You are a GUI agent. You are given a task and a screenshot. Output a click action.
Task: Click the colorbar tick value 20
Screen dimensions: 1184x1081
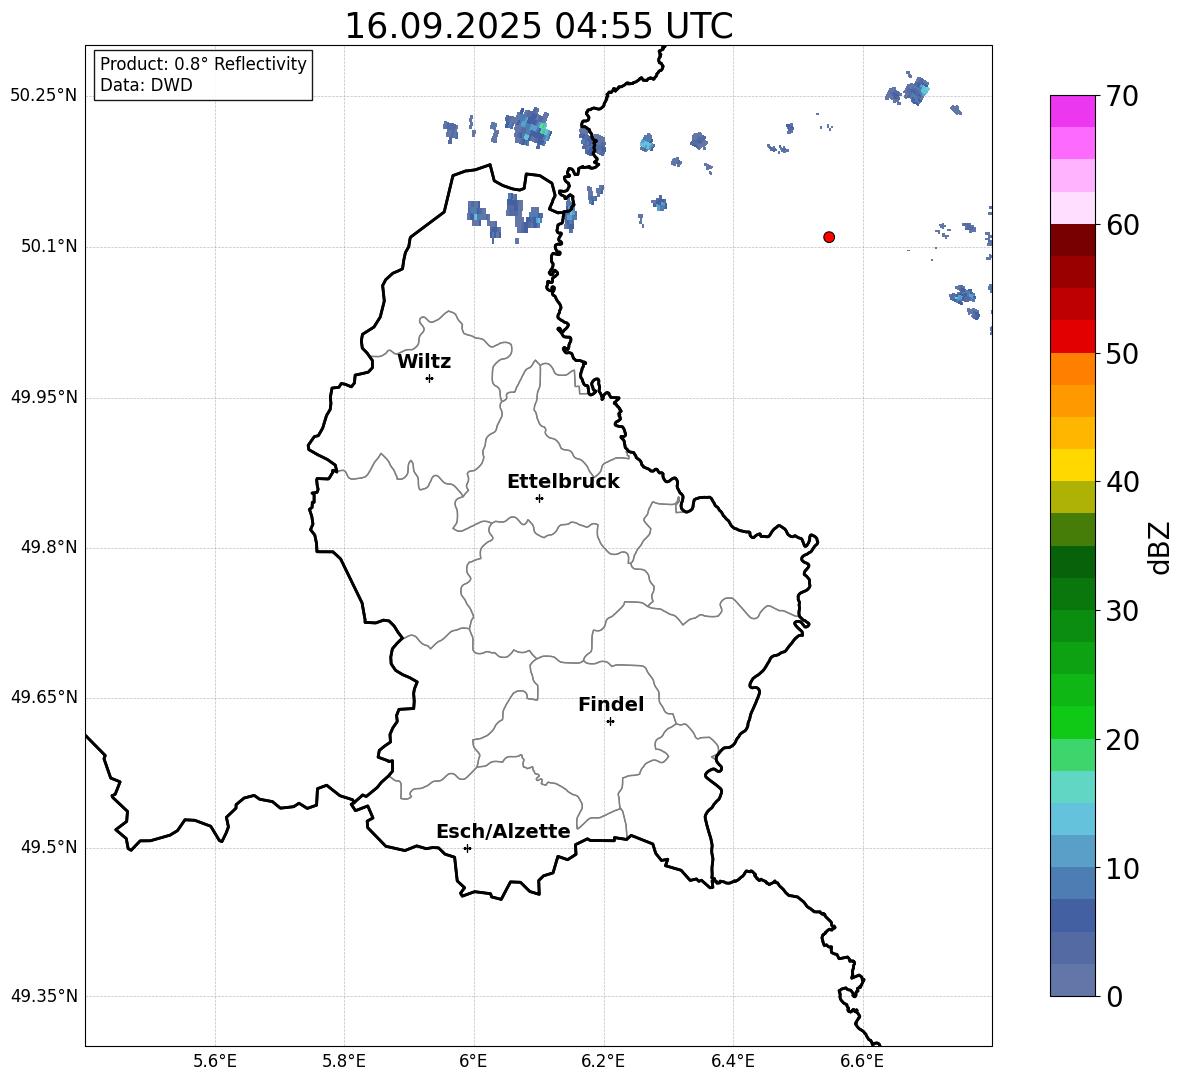point(1122,740)
